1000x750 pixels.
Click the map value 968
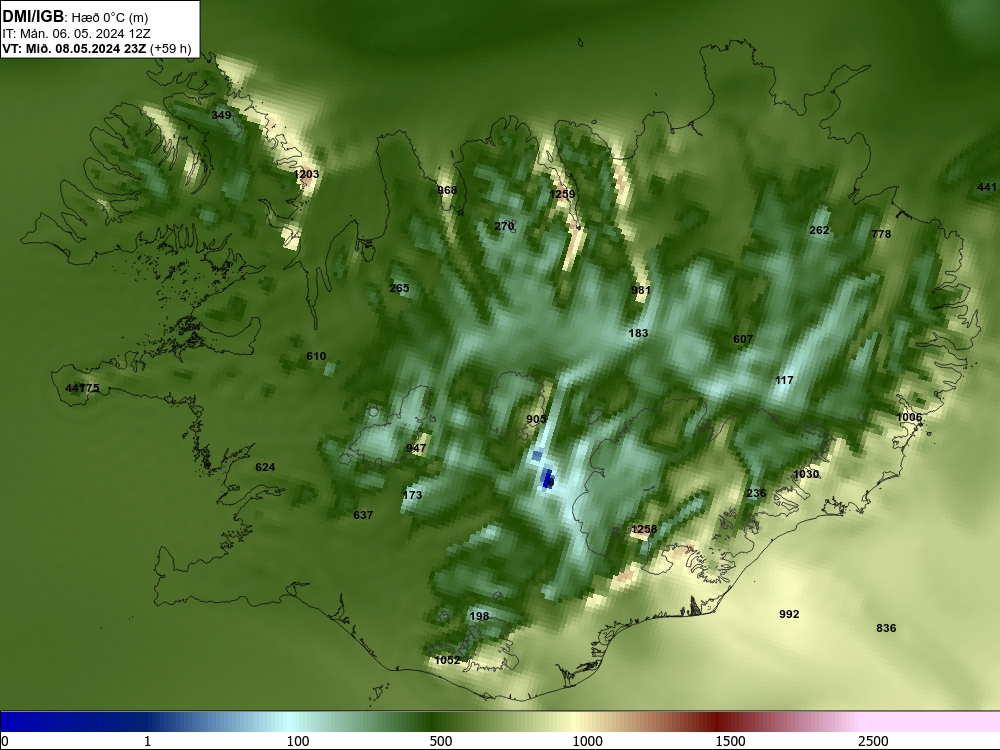click(x=447, y=190)
